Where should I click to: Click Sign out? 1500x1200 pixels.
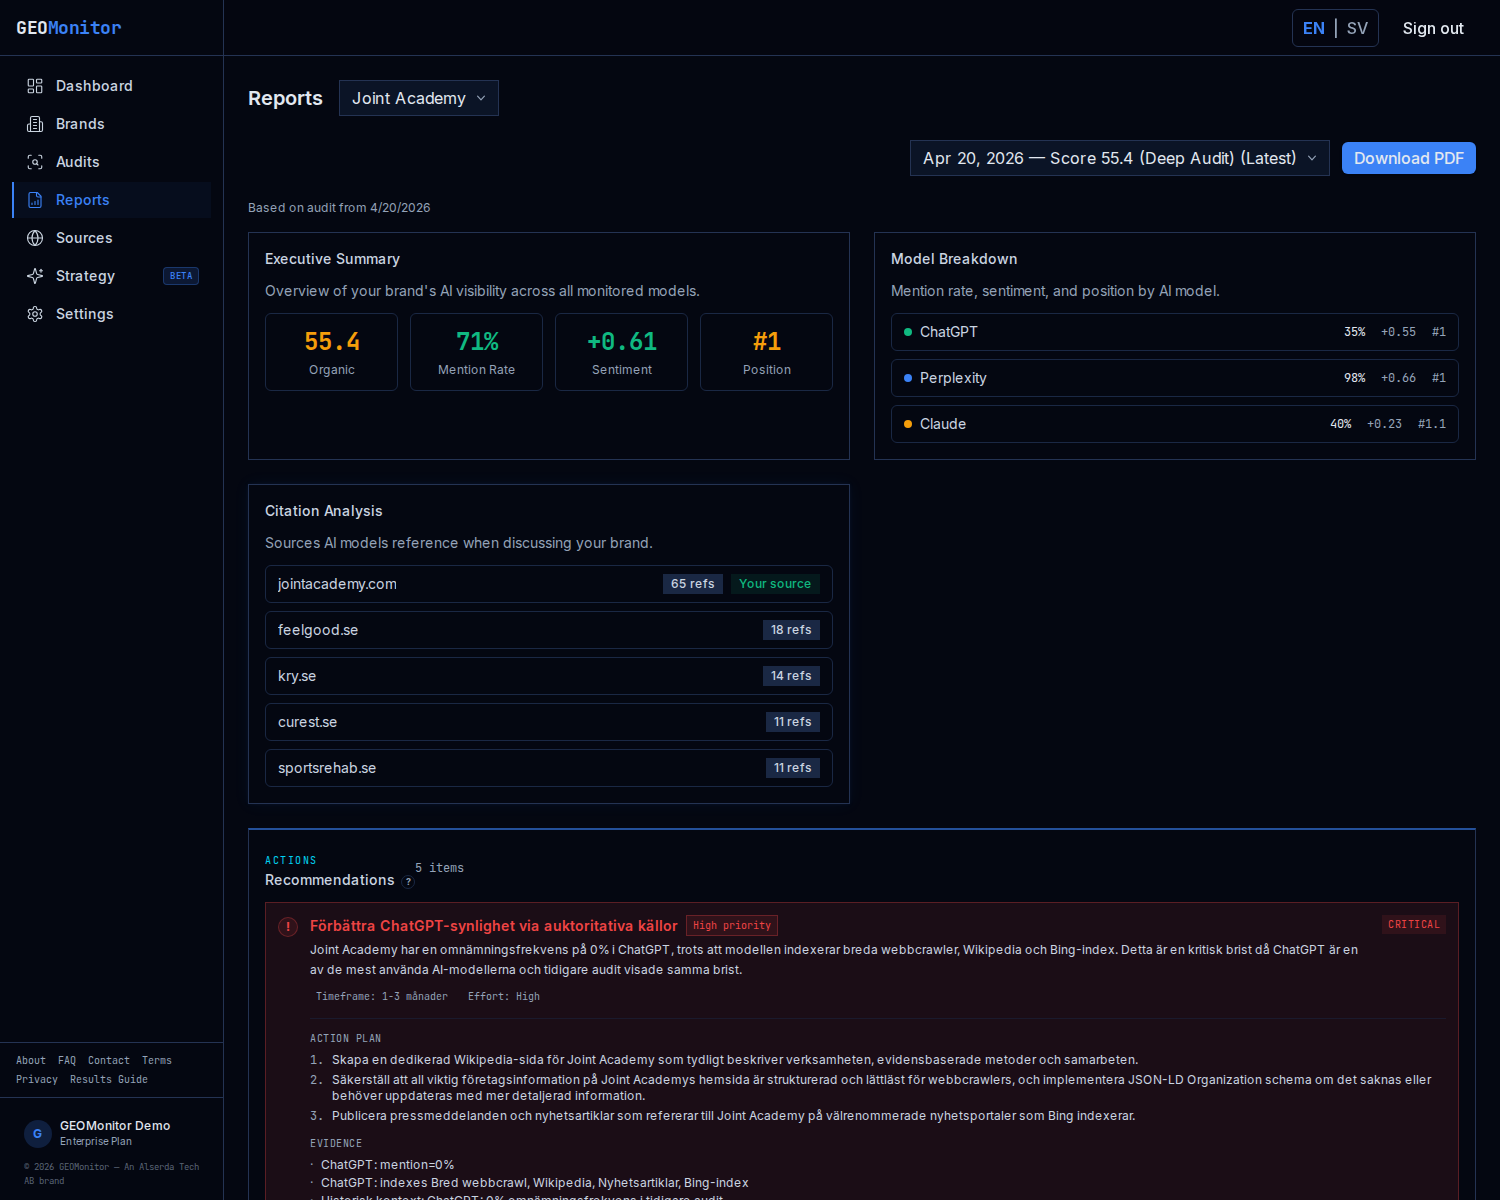click(1433, 28)
